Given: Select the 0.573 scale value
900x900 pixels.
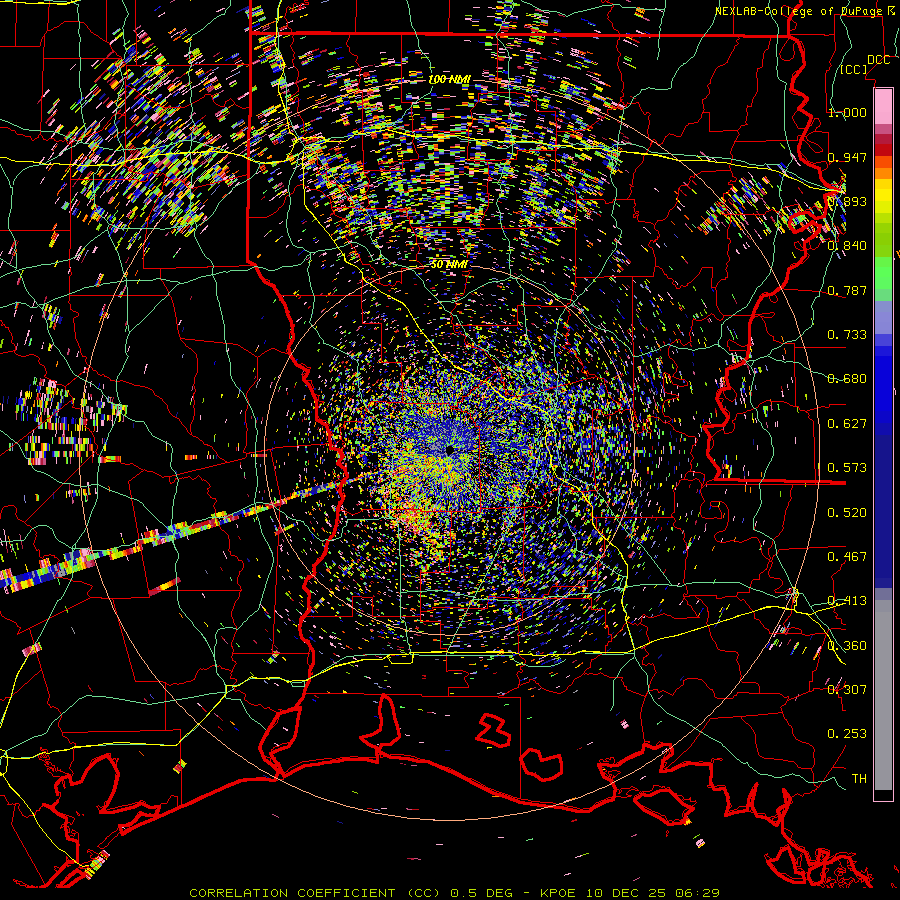Looking at the screenshot, I should coord(847,467).
